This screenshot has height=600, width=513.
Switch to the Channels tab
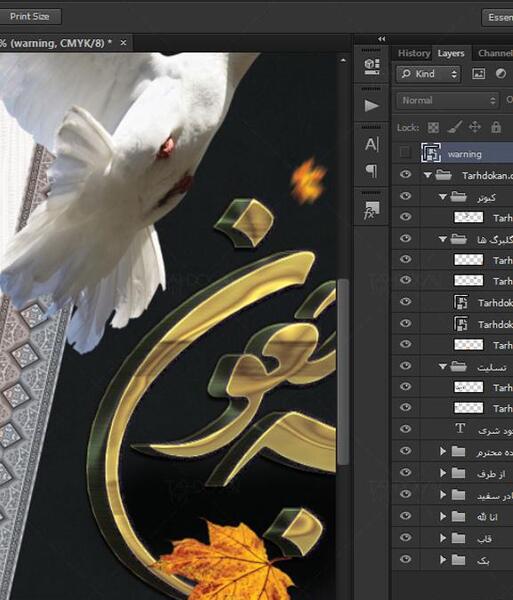[495, 54]
